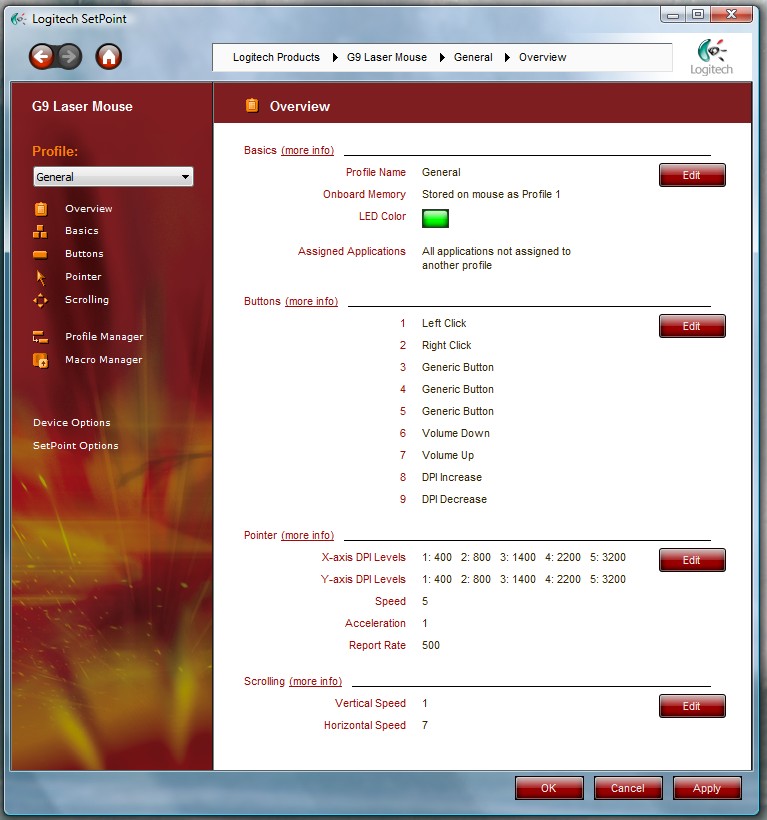Click Logitech Products in the breadcrumb

[276, 57]
